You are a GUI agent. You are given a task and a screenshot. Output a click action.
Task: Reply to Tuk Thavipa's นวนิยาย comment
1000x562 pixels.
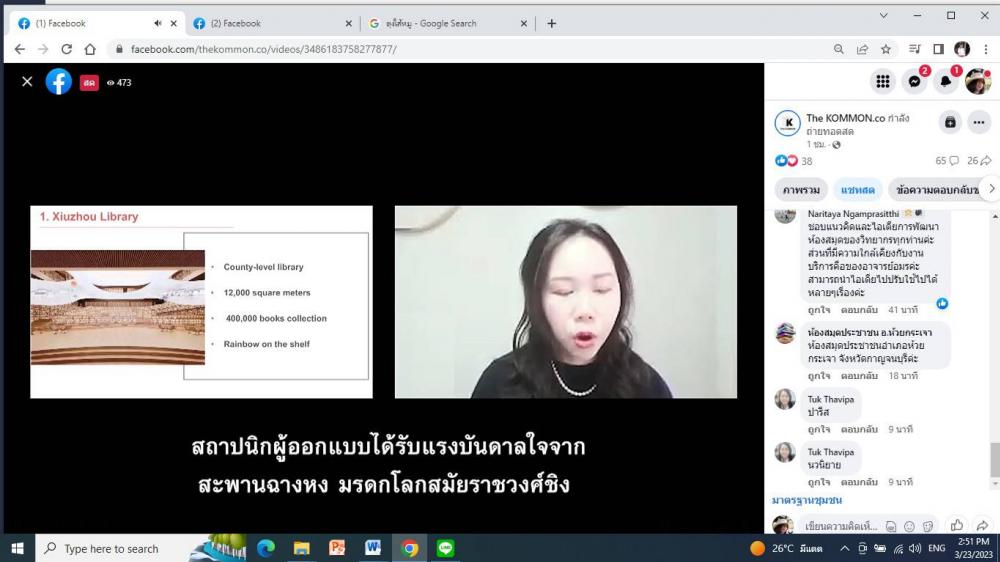(x=859, y=482)
